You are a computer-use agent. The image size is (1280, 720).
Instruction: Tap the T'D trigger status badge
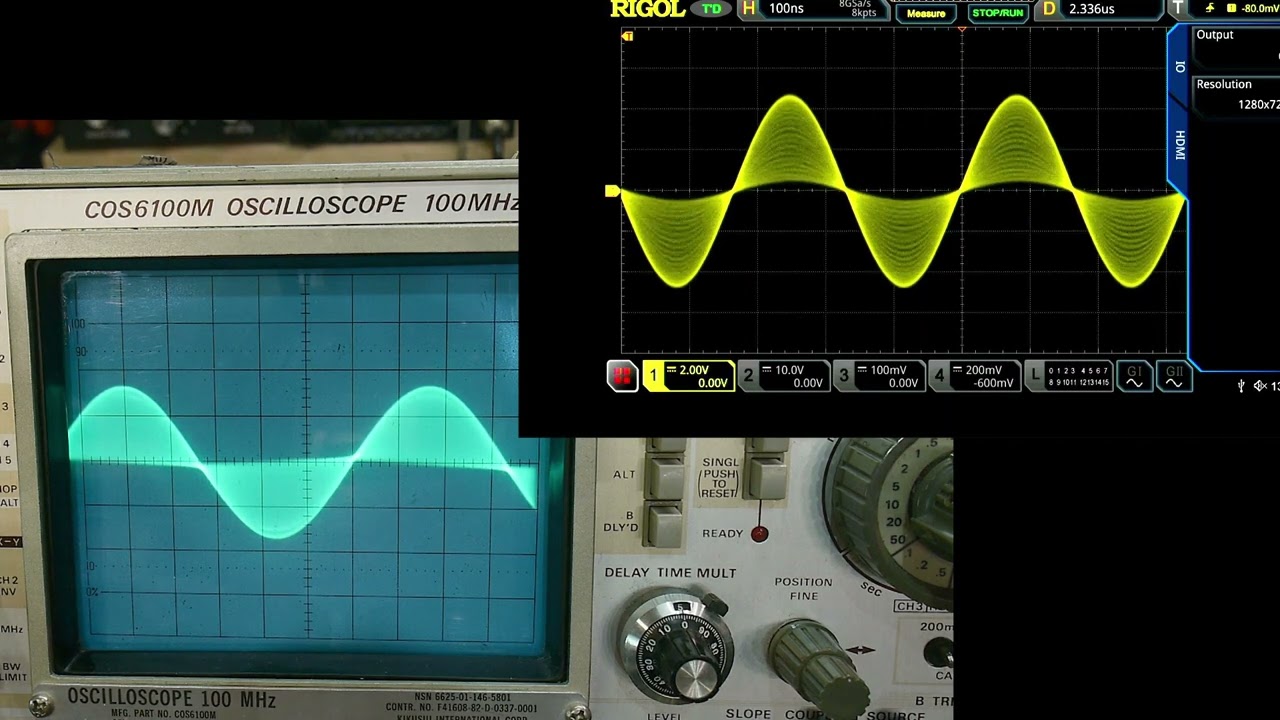[x=711, y=9]
